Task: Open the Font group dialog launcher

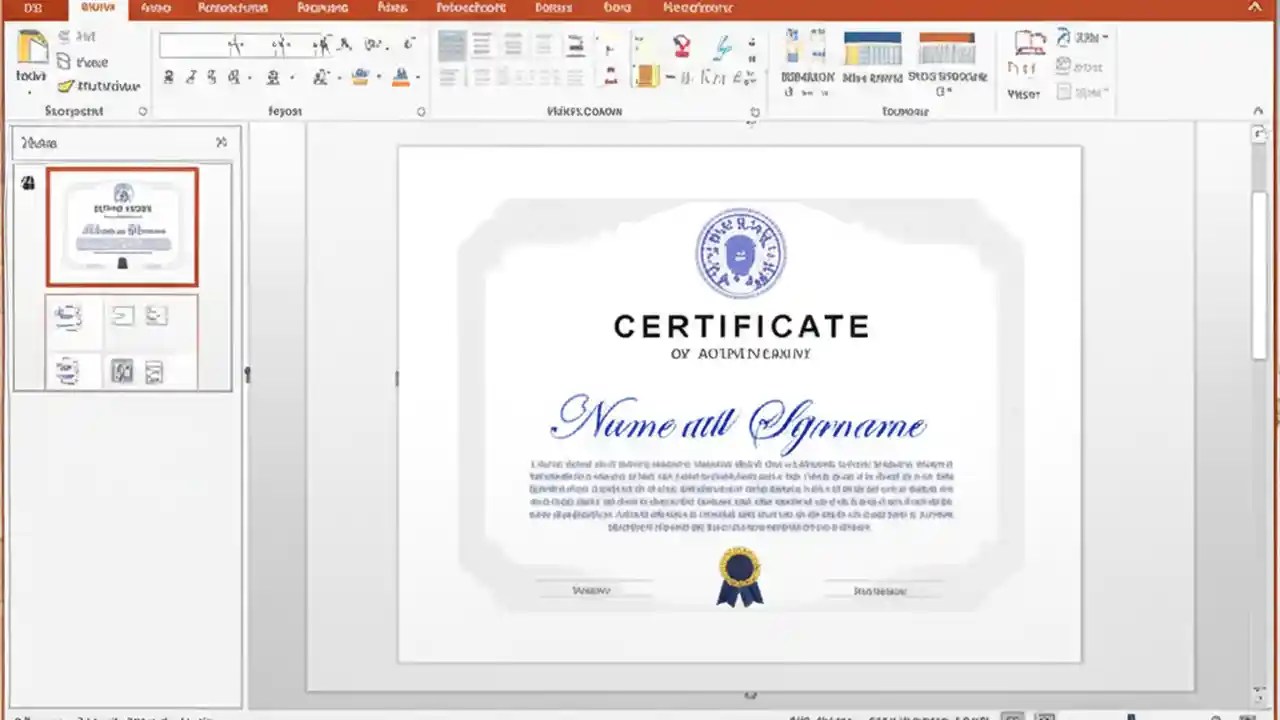Action: [420, 111]
